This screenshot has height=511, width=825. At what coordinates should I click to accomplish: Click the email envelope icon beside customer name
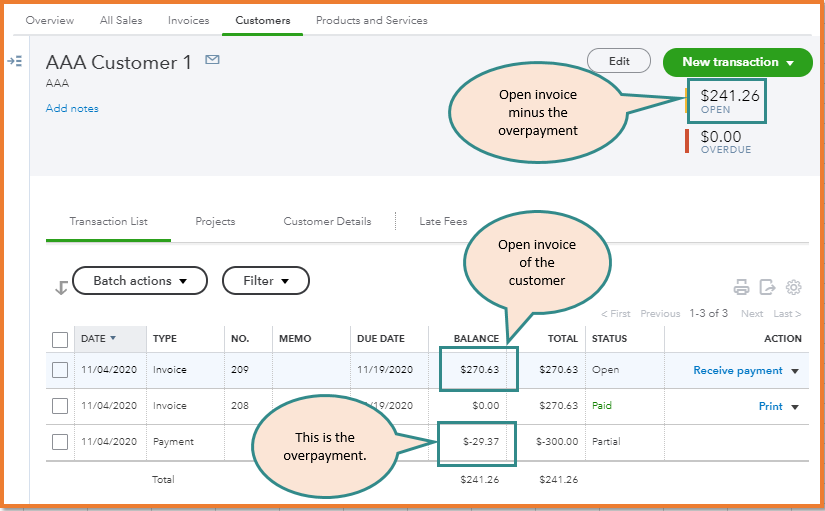[212, 59]
